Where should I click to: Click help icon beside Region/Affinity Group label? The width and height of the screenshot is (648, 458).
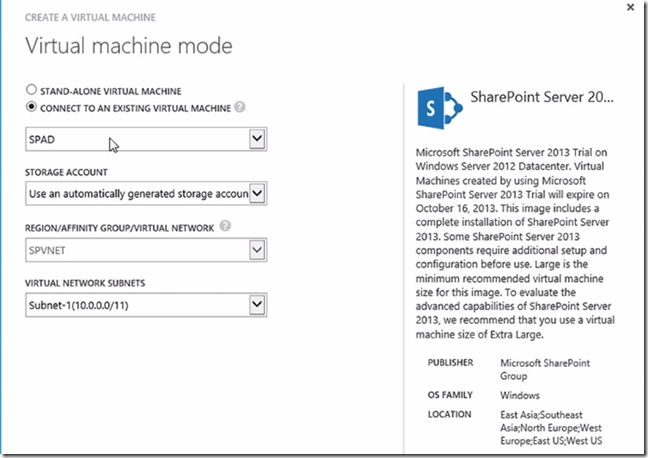(225, 226)
